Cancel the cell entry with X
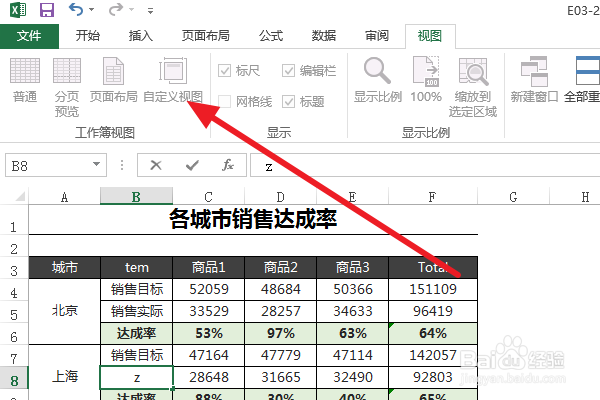This screenshot has height=400, width=600. point(156,165)
